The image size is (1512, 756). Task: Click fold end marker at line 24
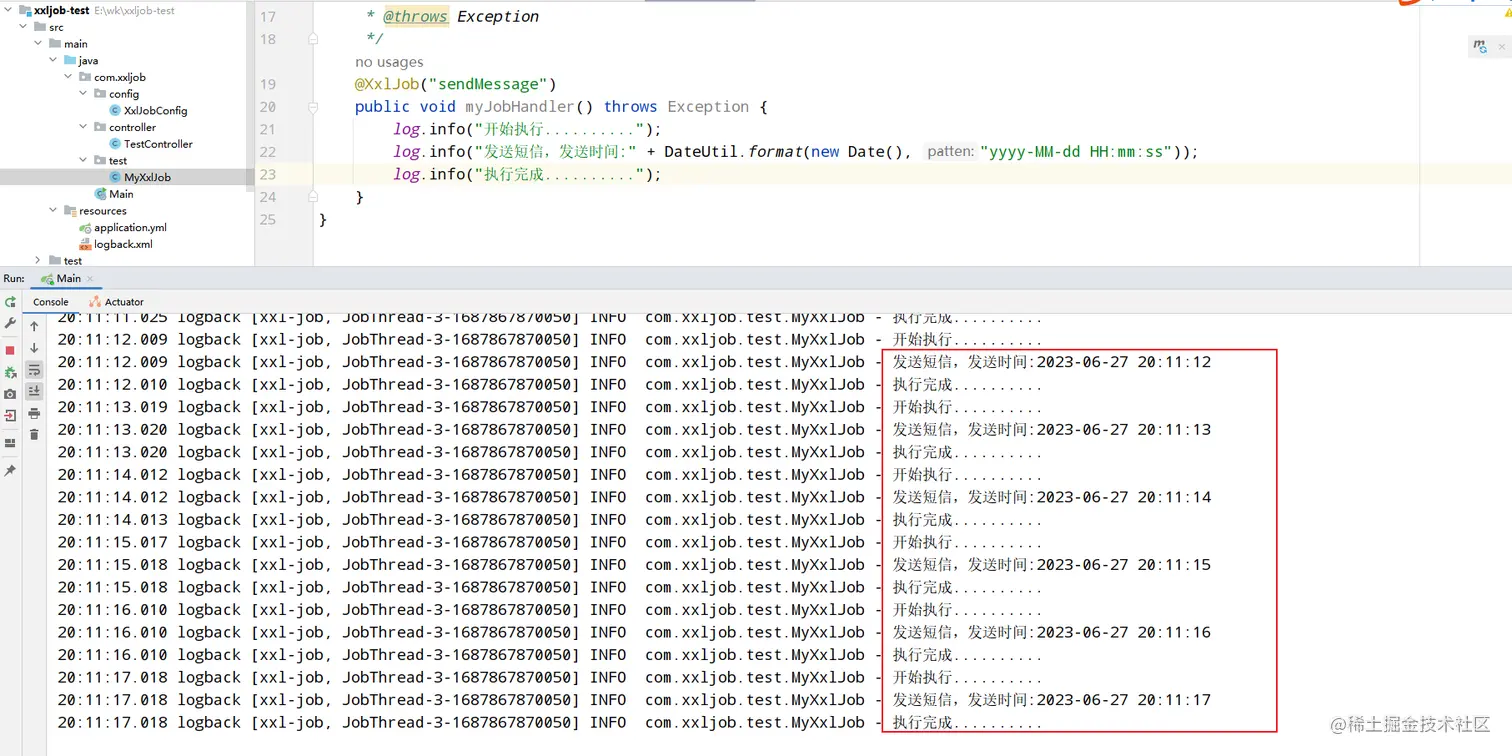click(313, 197)
